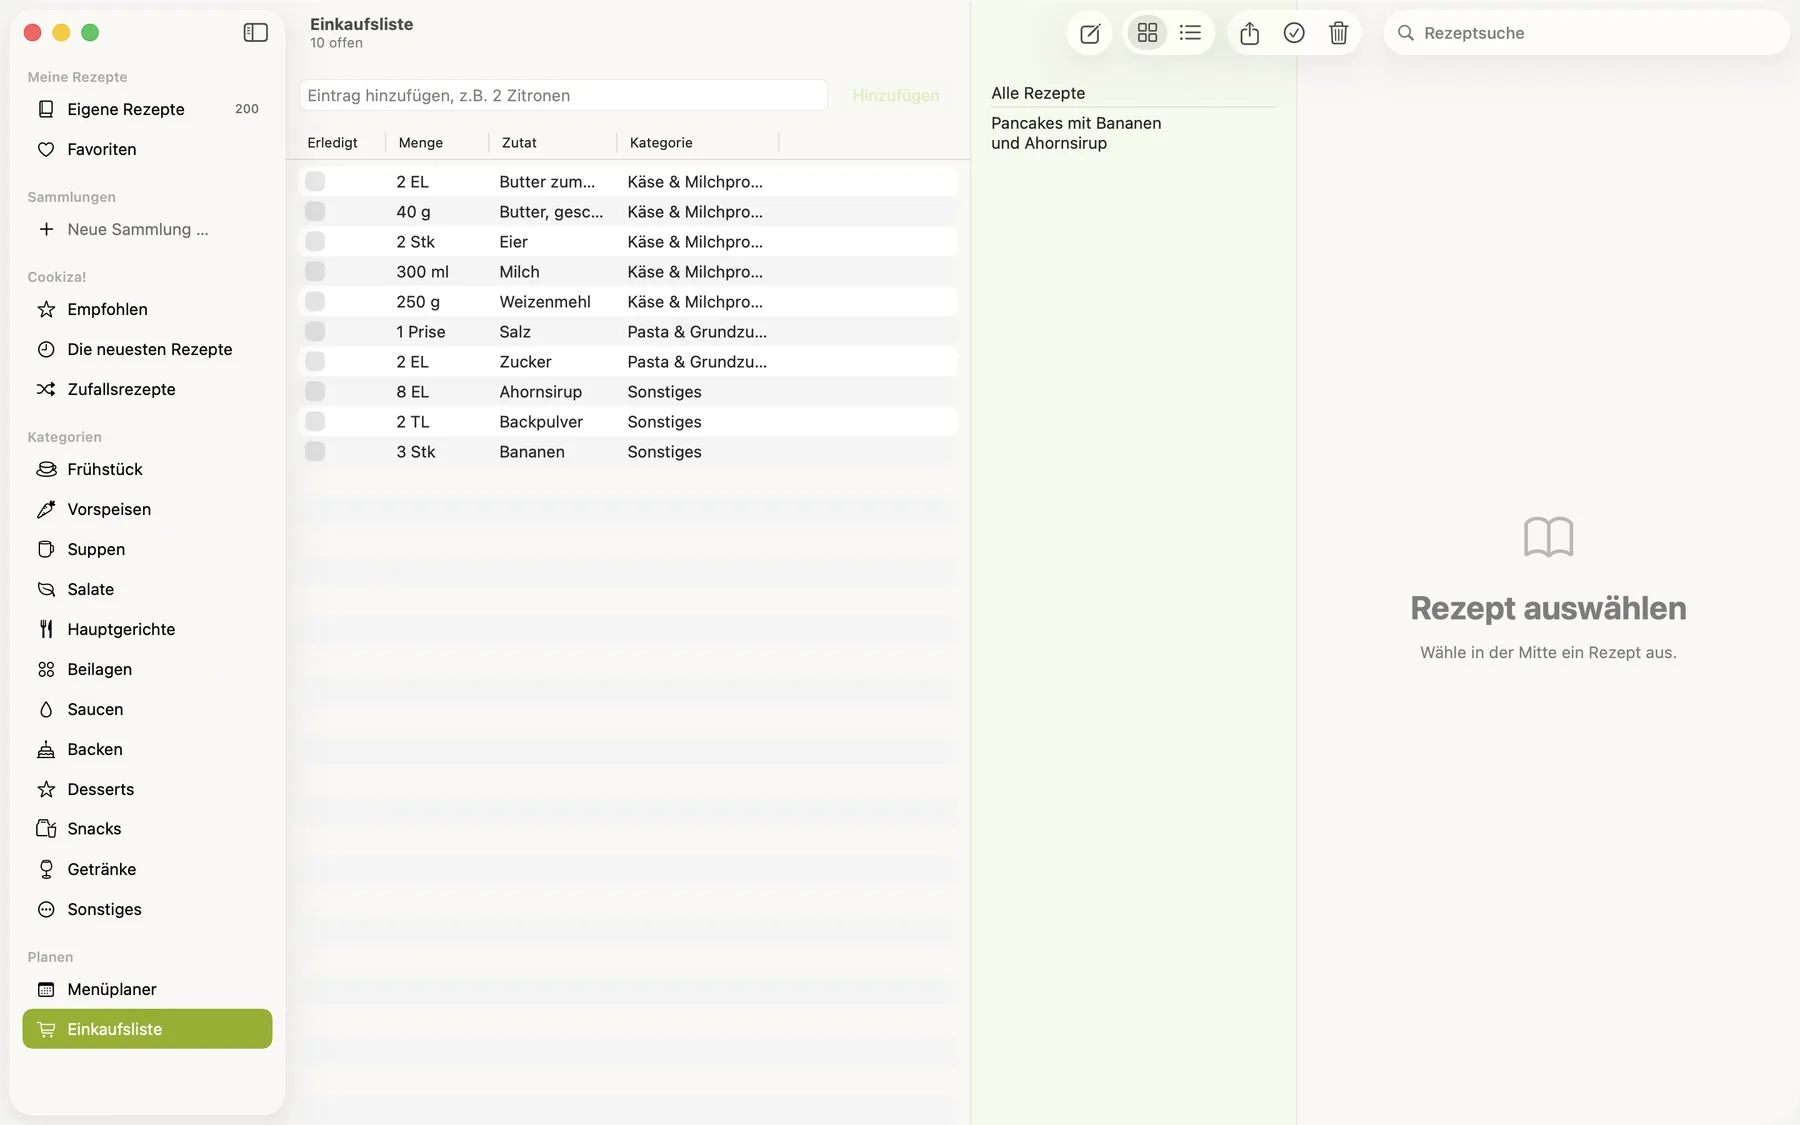Select Sonstiges category in sidebar
The height and width of the screenshot is (1125, 1800).
147,909
